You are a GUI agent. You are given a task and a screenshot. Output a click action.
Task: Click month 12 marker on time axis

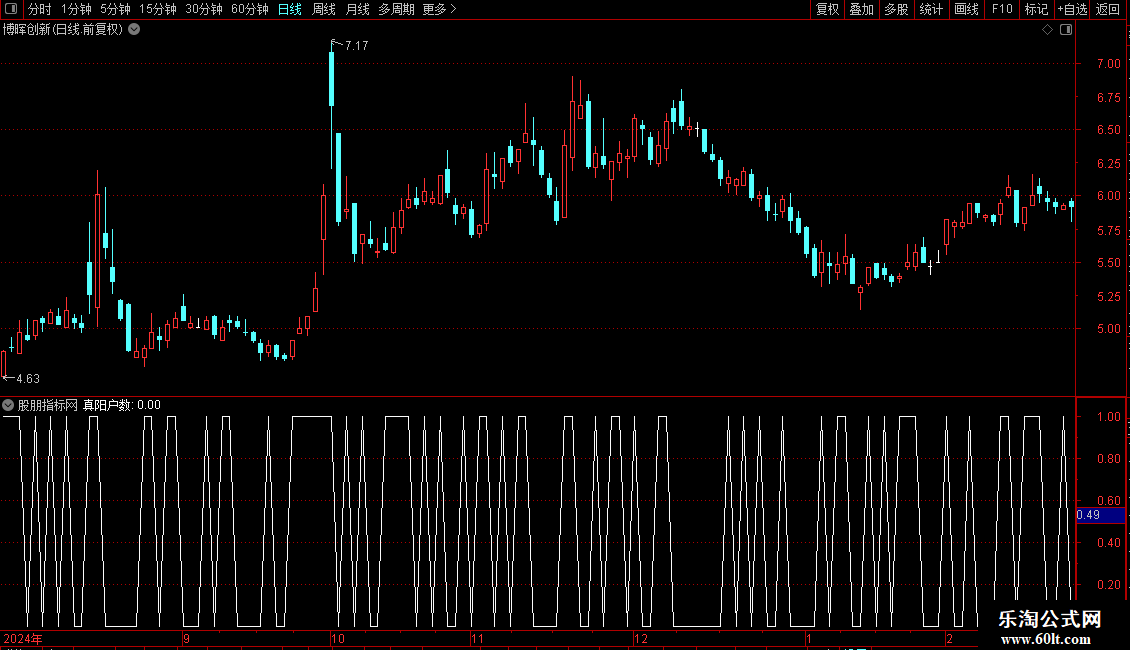(641, 638)
